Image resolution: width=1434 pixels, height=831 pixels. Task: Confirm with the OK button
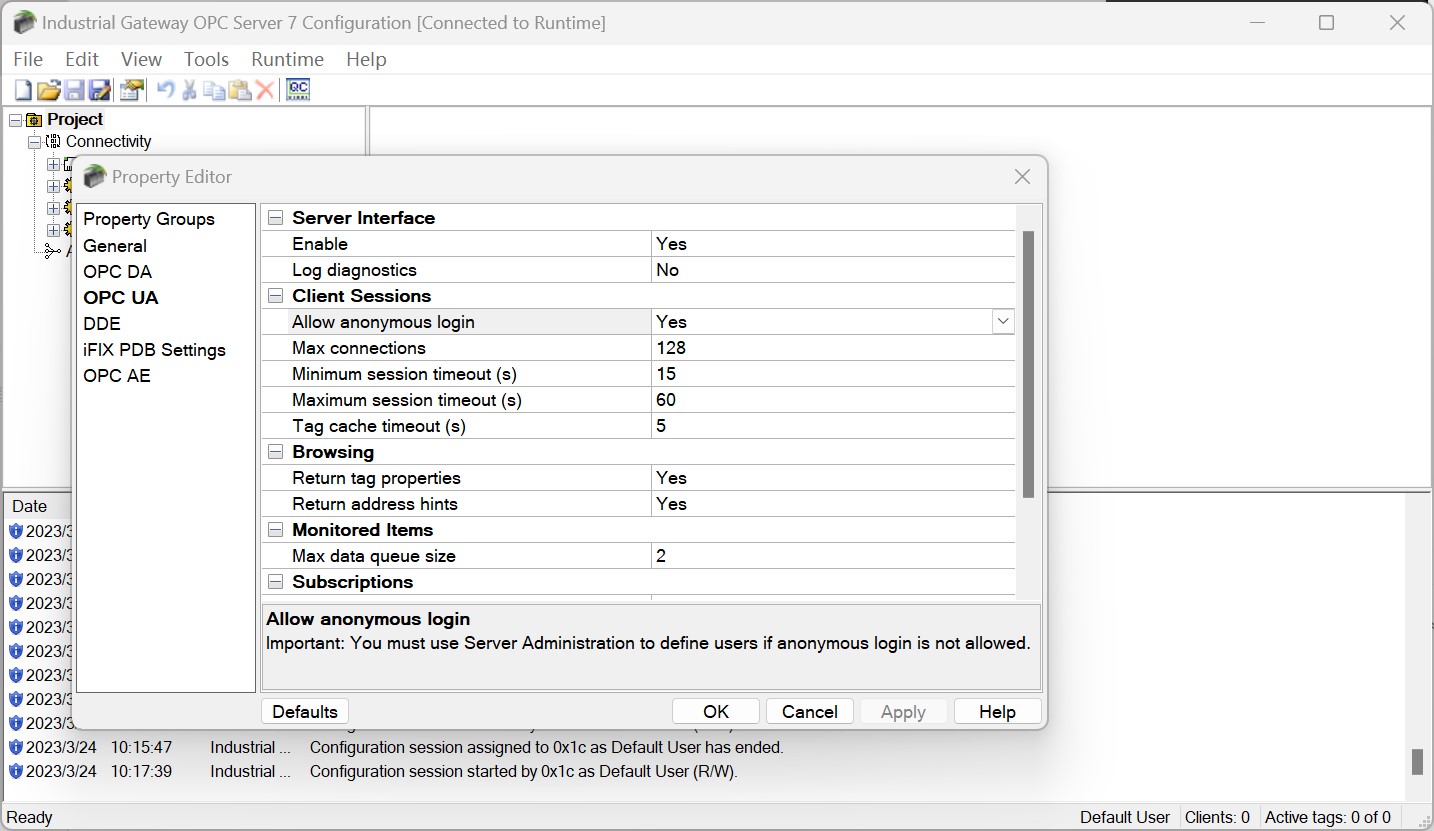coord(716,712)
